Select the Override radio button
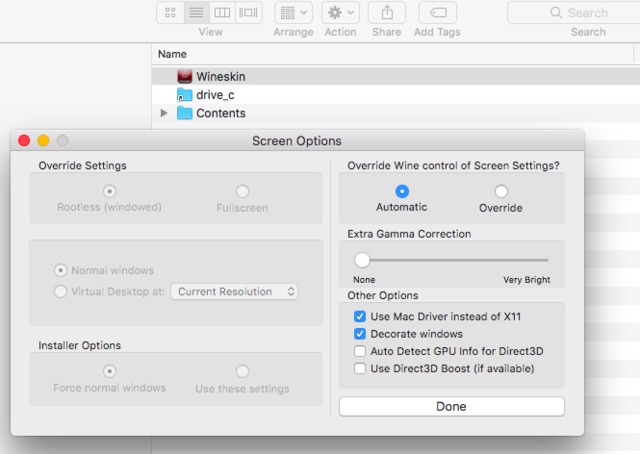 501,191
